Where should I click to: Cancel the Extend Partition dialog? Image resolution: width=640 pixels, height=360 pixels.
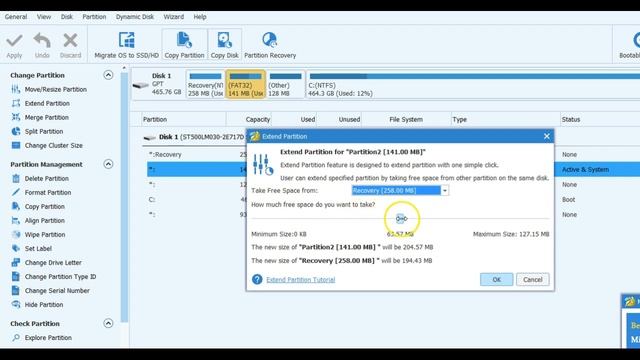[x=533, y=280]
